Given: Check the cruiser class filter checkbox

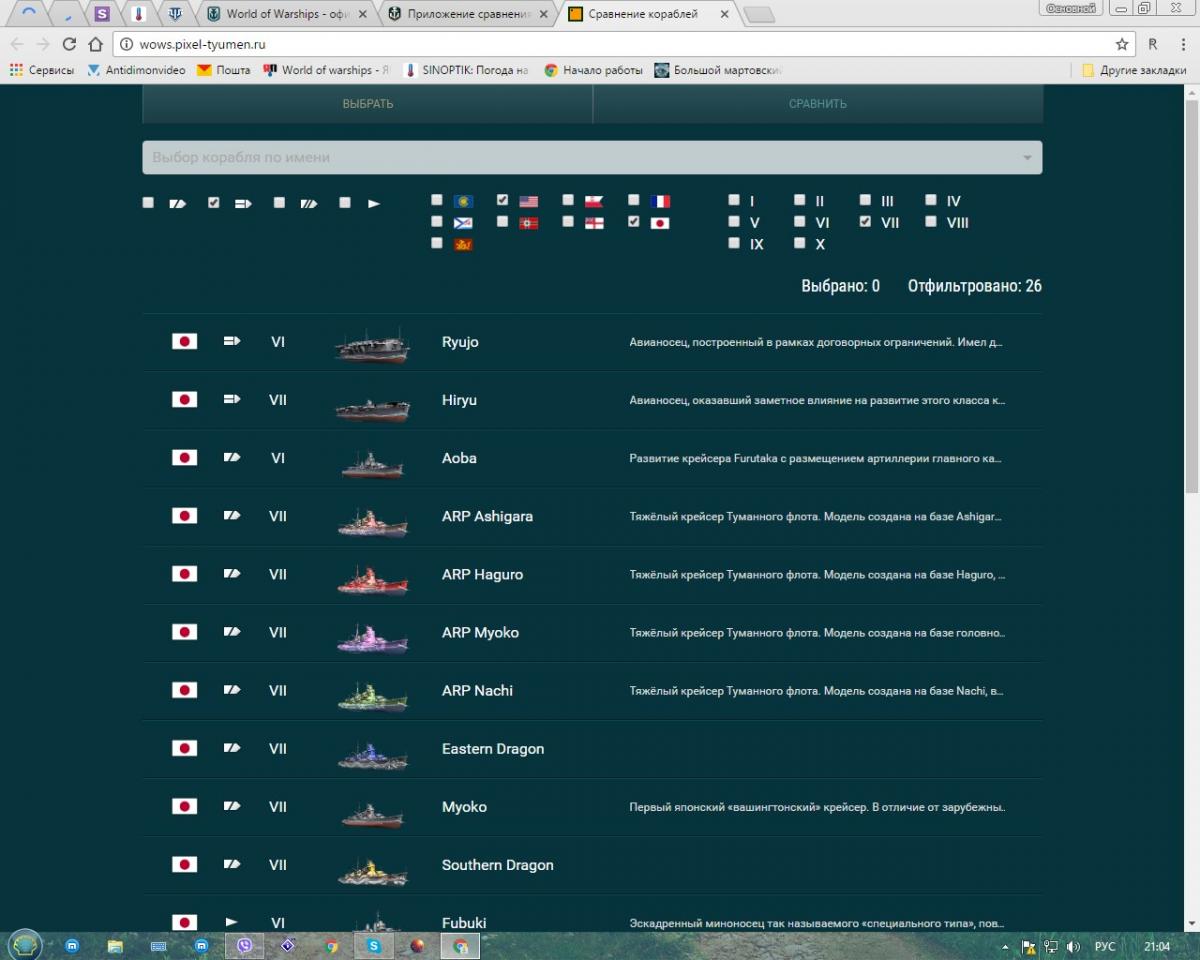Looking at the screenshot, I should 148,203.
